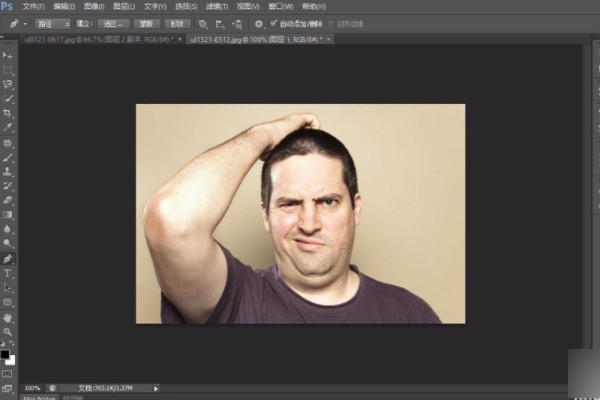Open the pen tool preset picker arrow
This screenshot has height=400, width=600.
tap(25, 24)
